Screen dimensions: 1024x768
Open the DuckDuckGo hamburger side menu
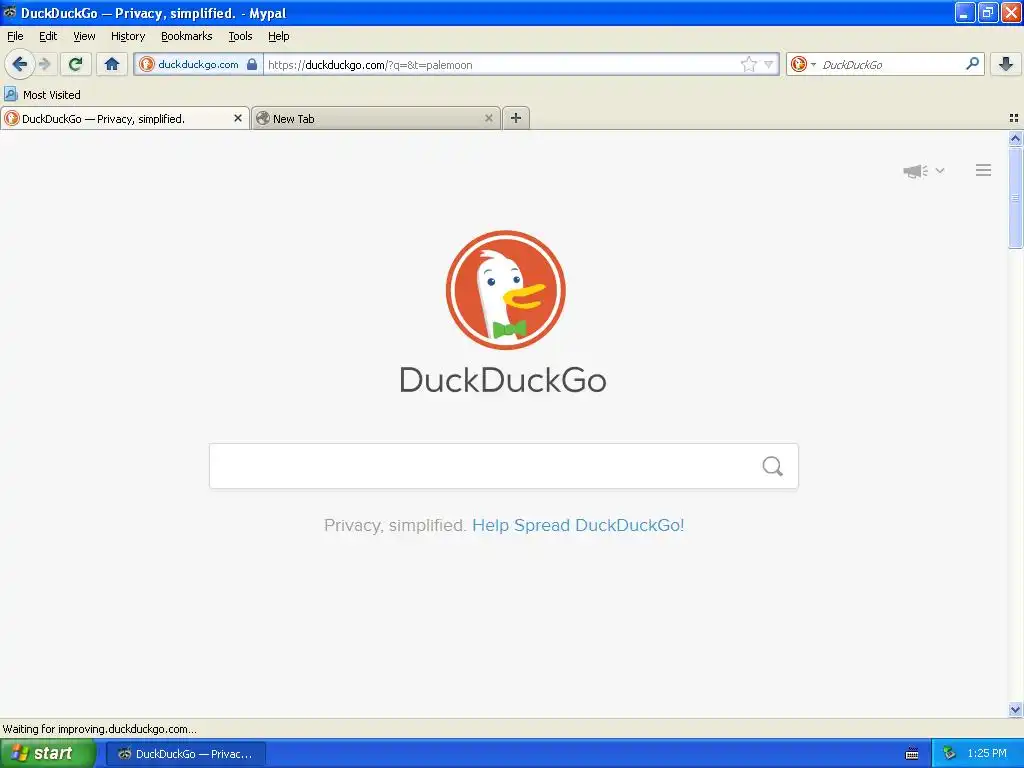[984, 170]
